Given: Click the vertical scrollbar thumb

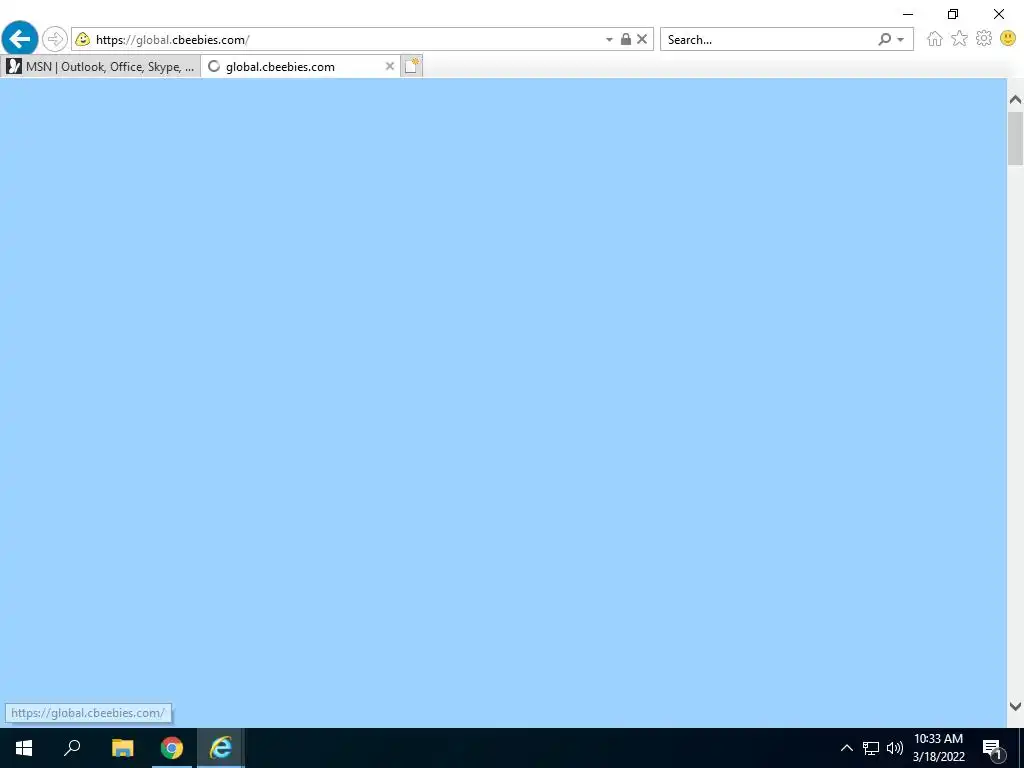Looking at the screenshot, I should point(1015,138).
